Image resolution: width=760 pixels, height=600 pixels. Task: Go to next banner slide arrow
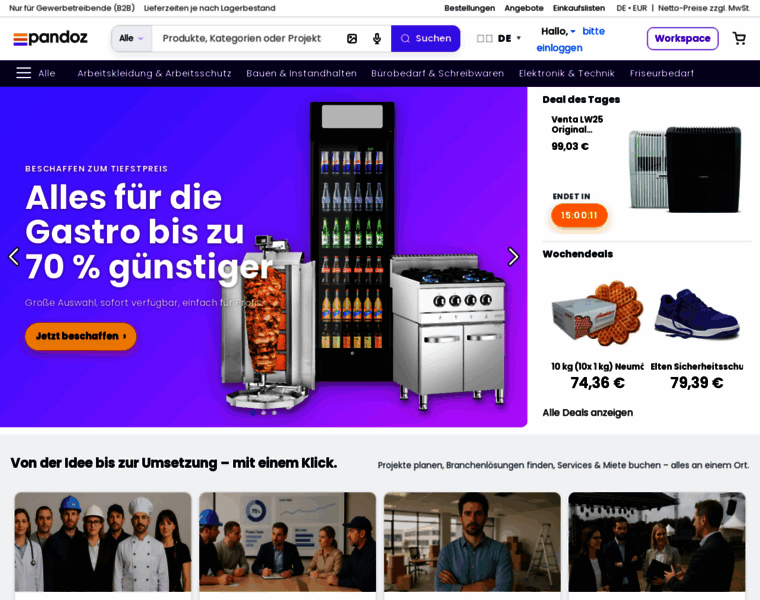click(513, 256)
